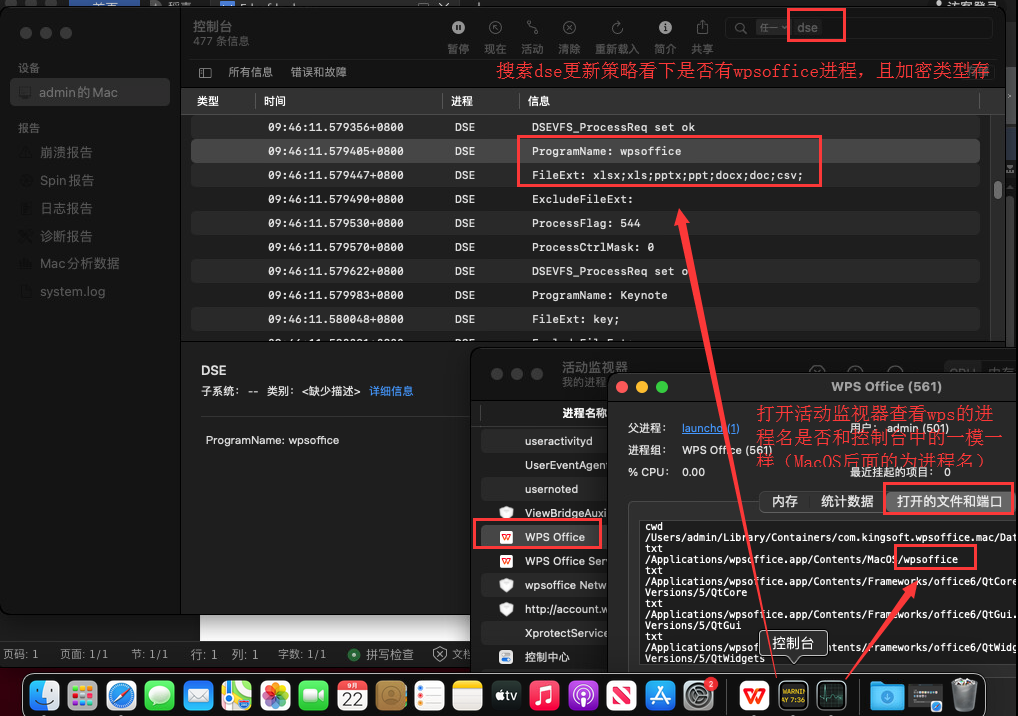Switch to the 打开的文件和端口 tab
This screenshot has width=1018, height=716.
949,501
